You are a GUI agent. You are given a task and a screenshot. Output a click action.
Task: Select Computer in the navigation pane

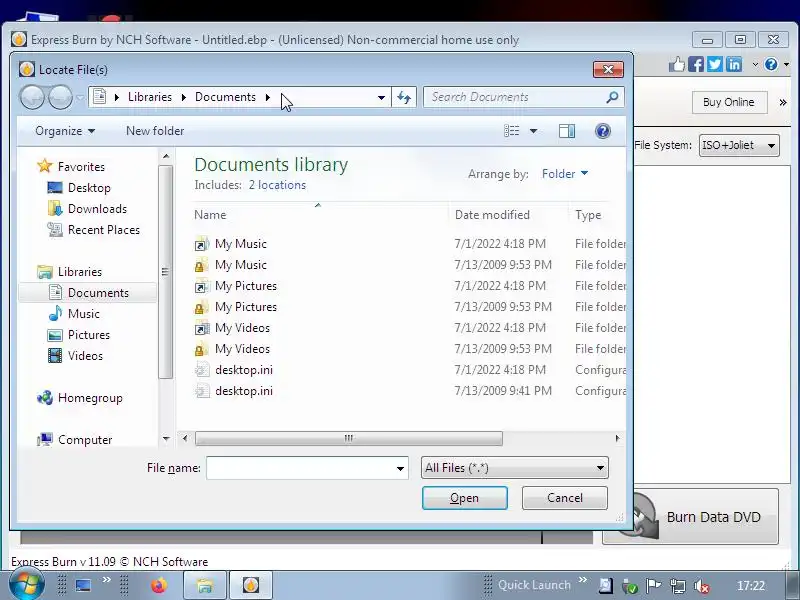click(74, 439)
